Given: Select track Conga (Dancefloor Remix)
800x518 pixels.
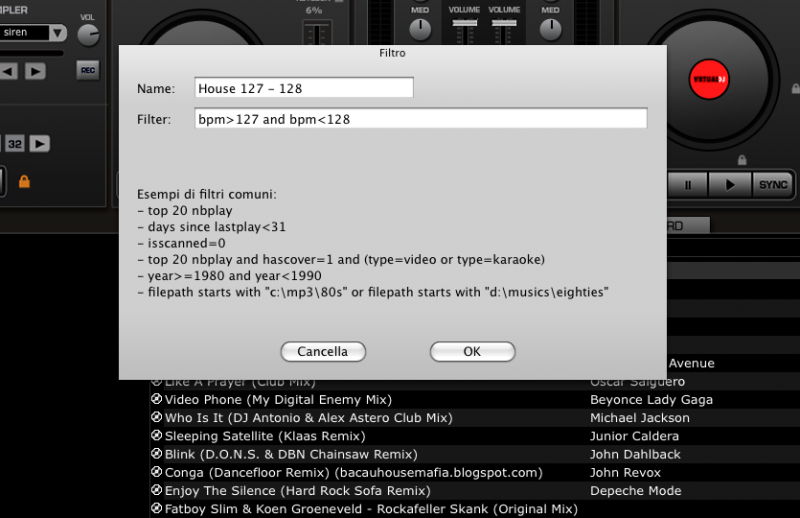Looking at the screenshot, I should click(353, 473).
